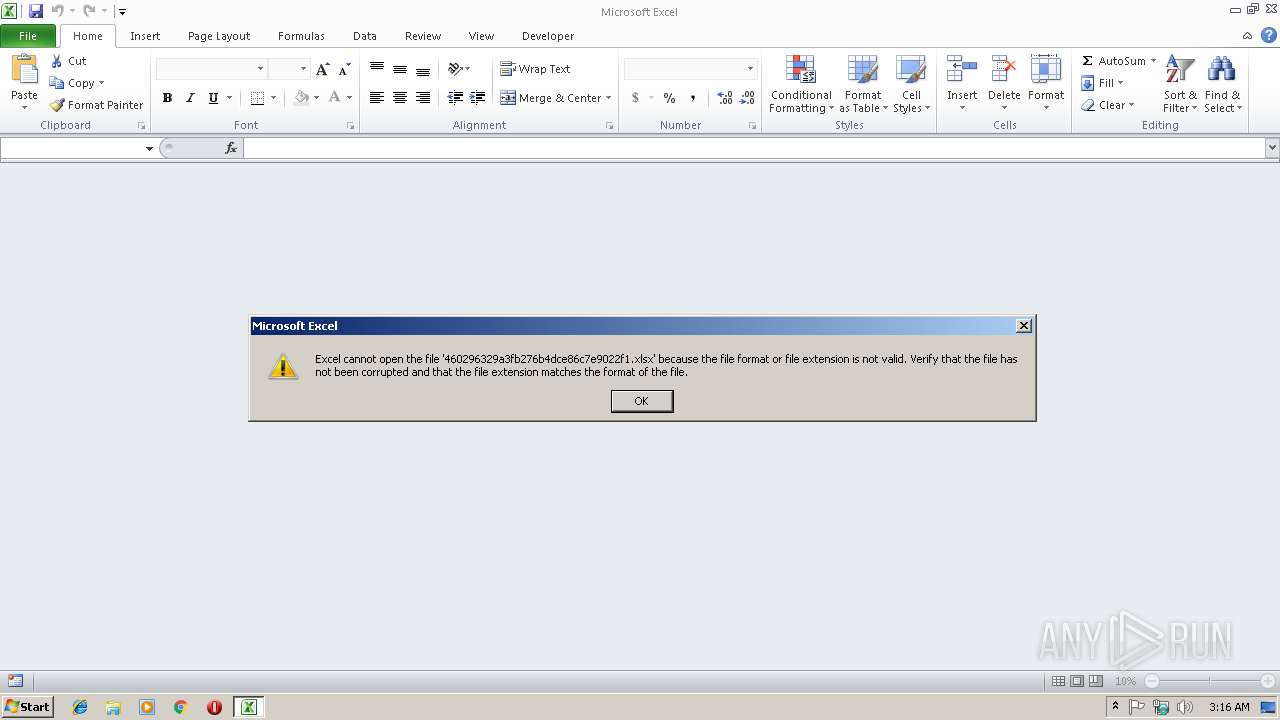1280x720 pixels.
Task: Click the Delete cells icon
Action: pos(1004,69)
